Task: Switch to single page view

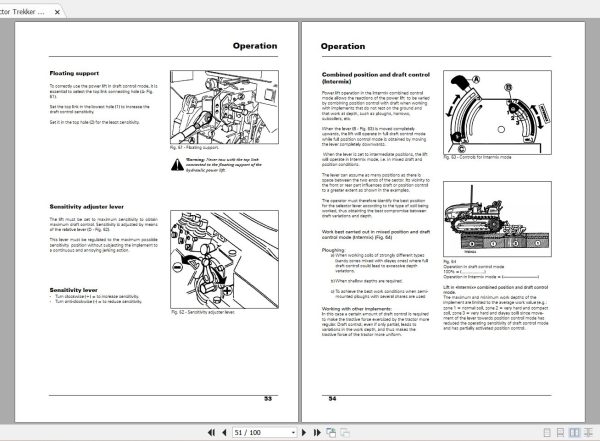Action: point(547,433)
